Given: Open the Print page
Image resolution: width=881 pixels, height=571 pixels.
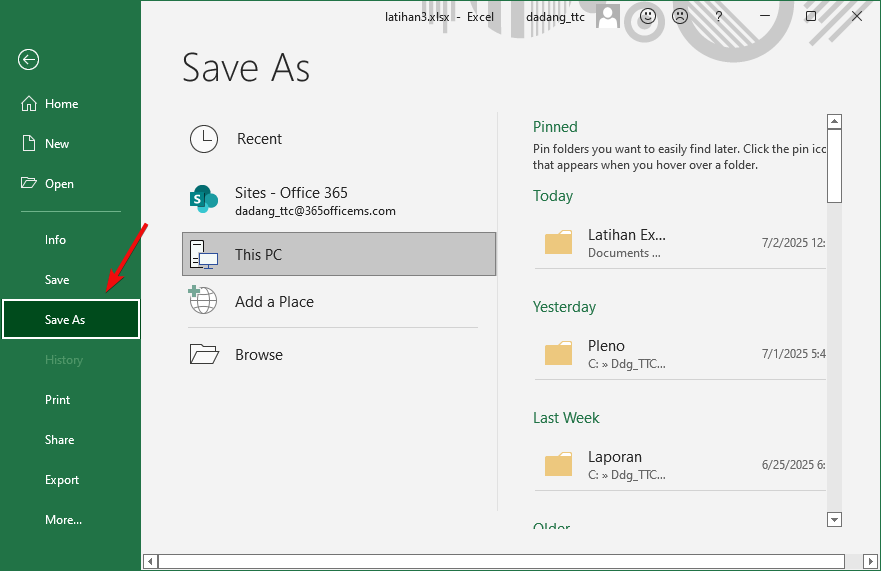Looking at the screenshot, I should click(x=70, y=400).
